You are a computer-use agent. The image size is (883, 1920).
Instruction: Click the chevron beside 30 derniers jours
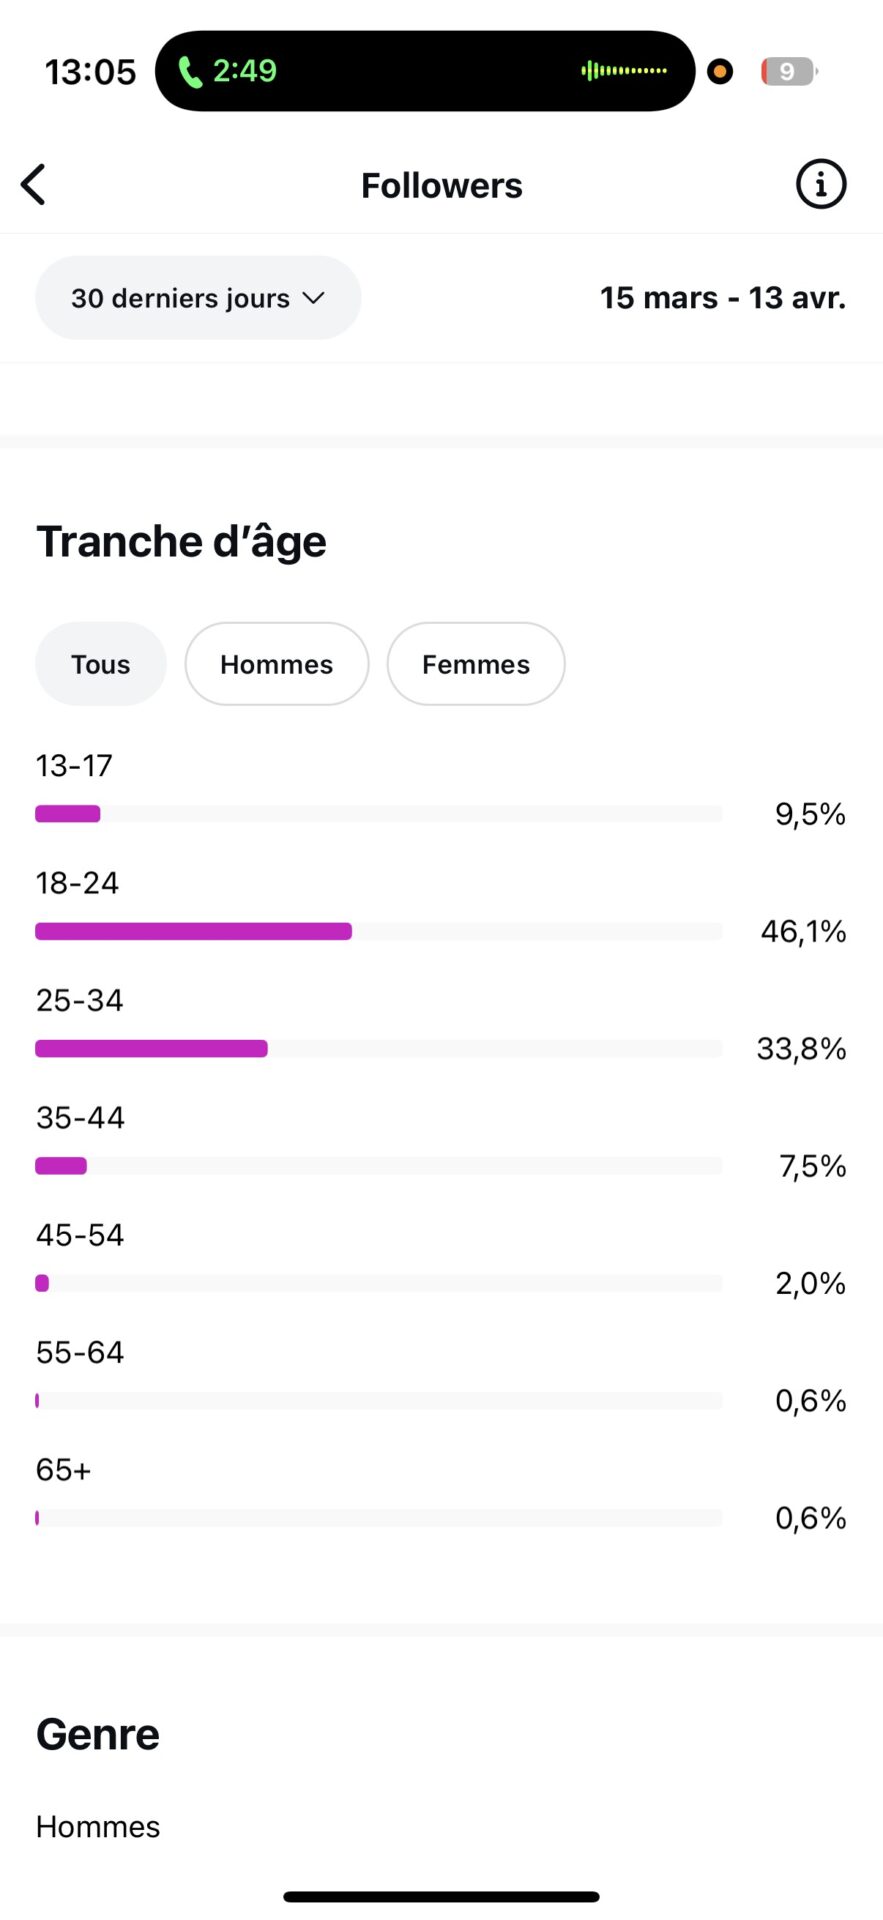(314, 298)
